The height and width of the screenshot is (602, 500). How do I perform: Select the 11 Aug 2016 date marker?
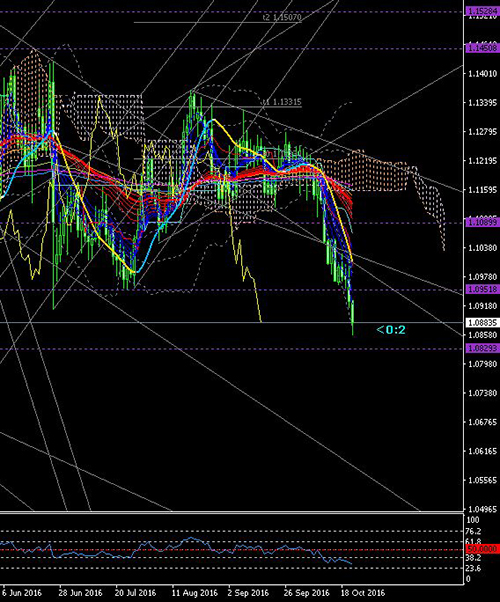(195, 593)
